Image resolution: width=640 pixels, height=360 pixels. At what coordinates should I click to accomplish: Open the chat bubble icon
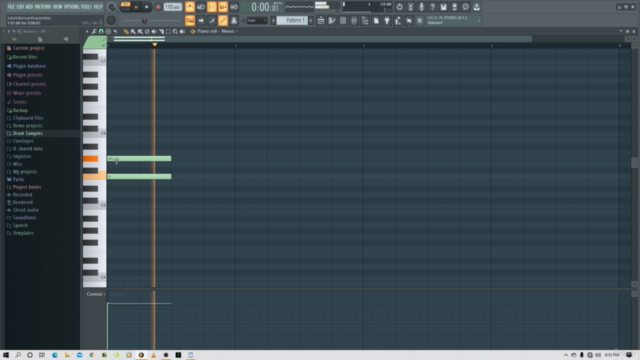465,7
